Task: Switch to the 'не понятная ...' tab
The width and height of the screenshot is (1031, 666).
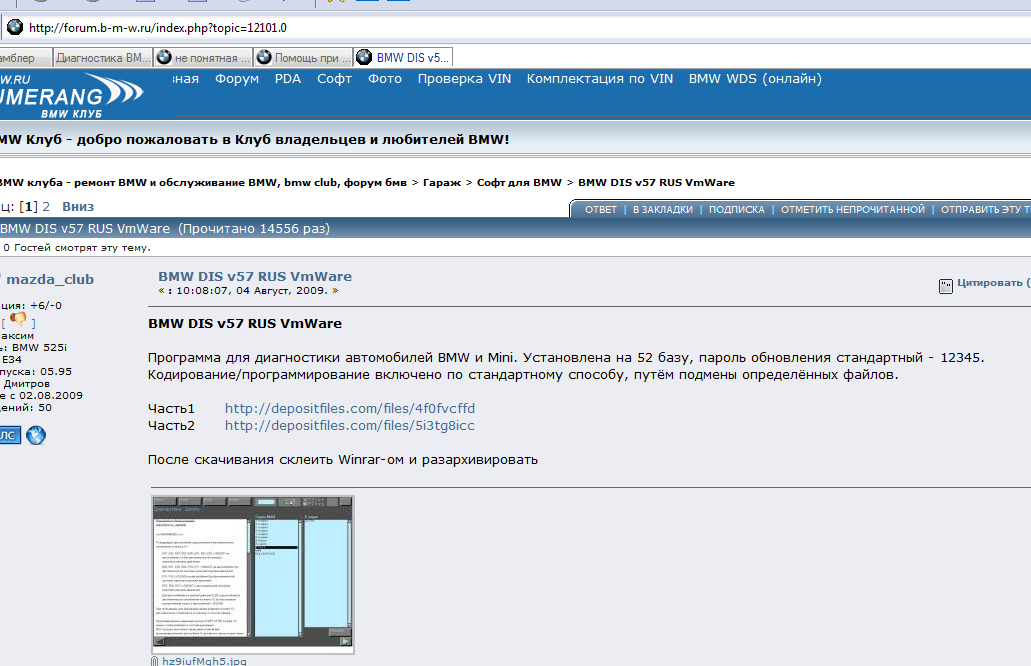Action: 204,58
